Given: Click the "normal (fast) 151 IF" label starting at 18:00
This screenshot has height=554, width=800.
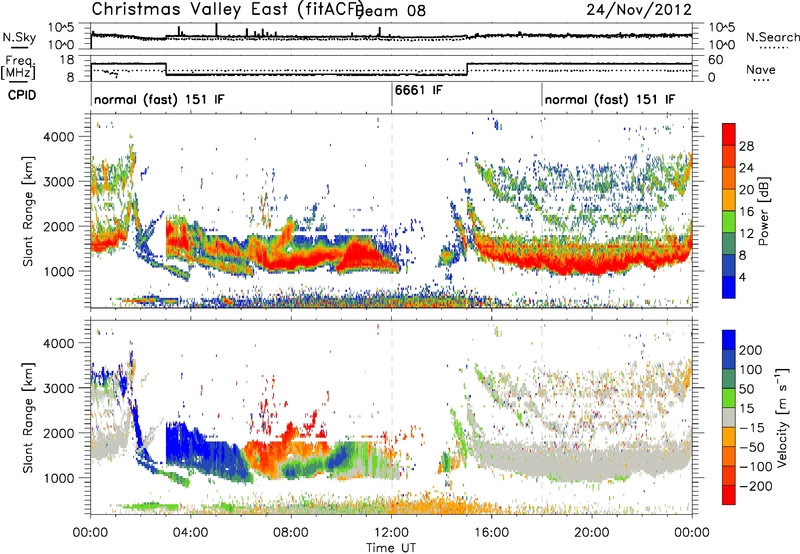Looking at the screenshot, I should click(610, 99).
